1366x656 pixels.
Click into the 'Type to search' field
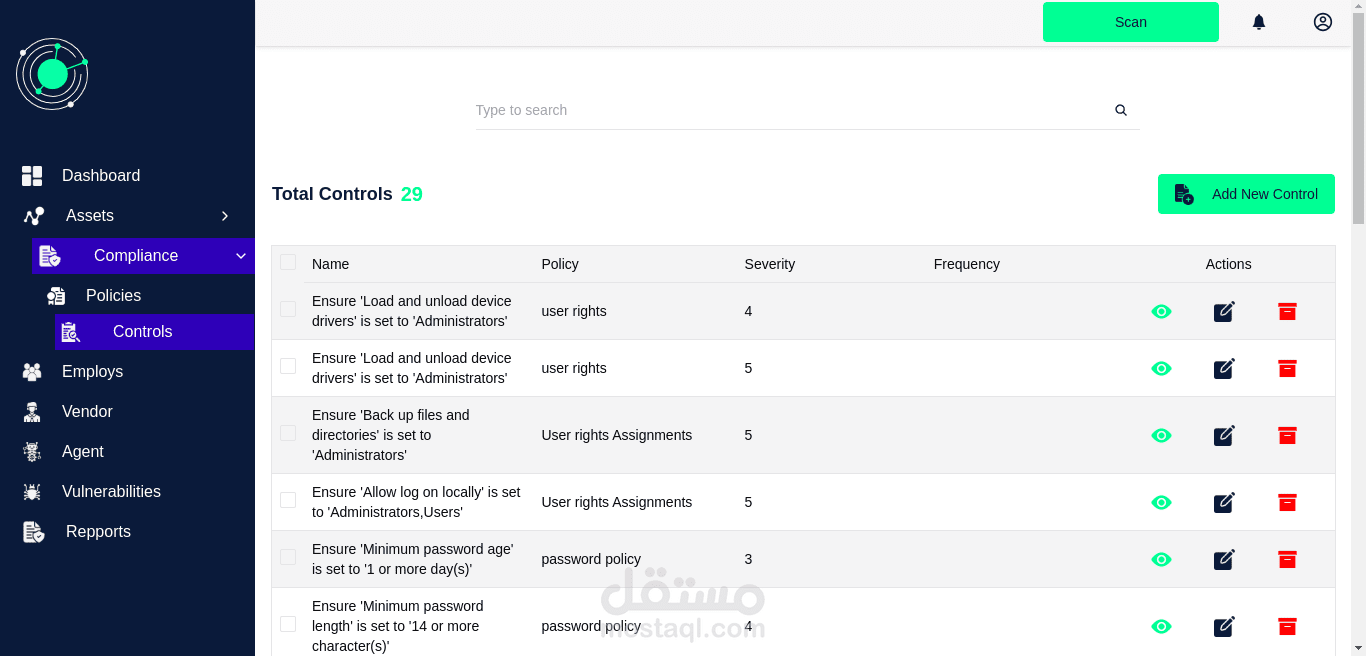tap(790, 110)
